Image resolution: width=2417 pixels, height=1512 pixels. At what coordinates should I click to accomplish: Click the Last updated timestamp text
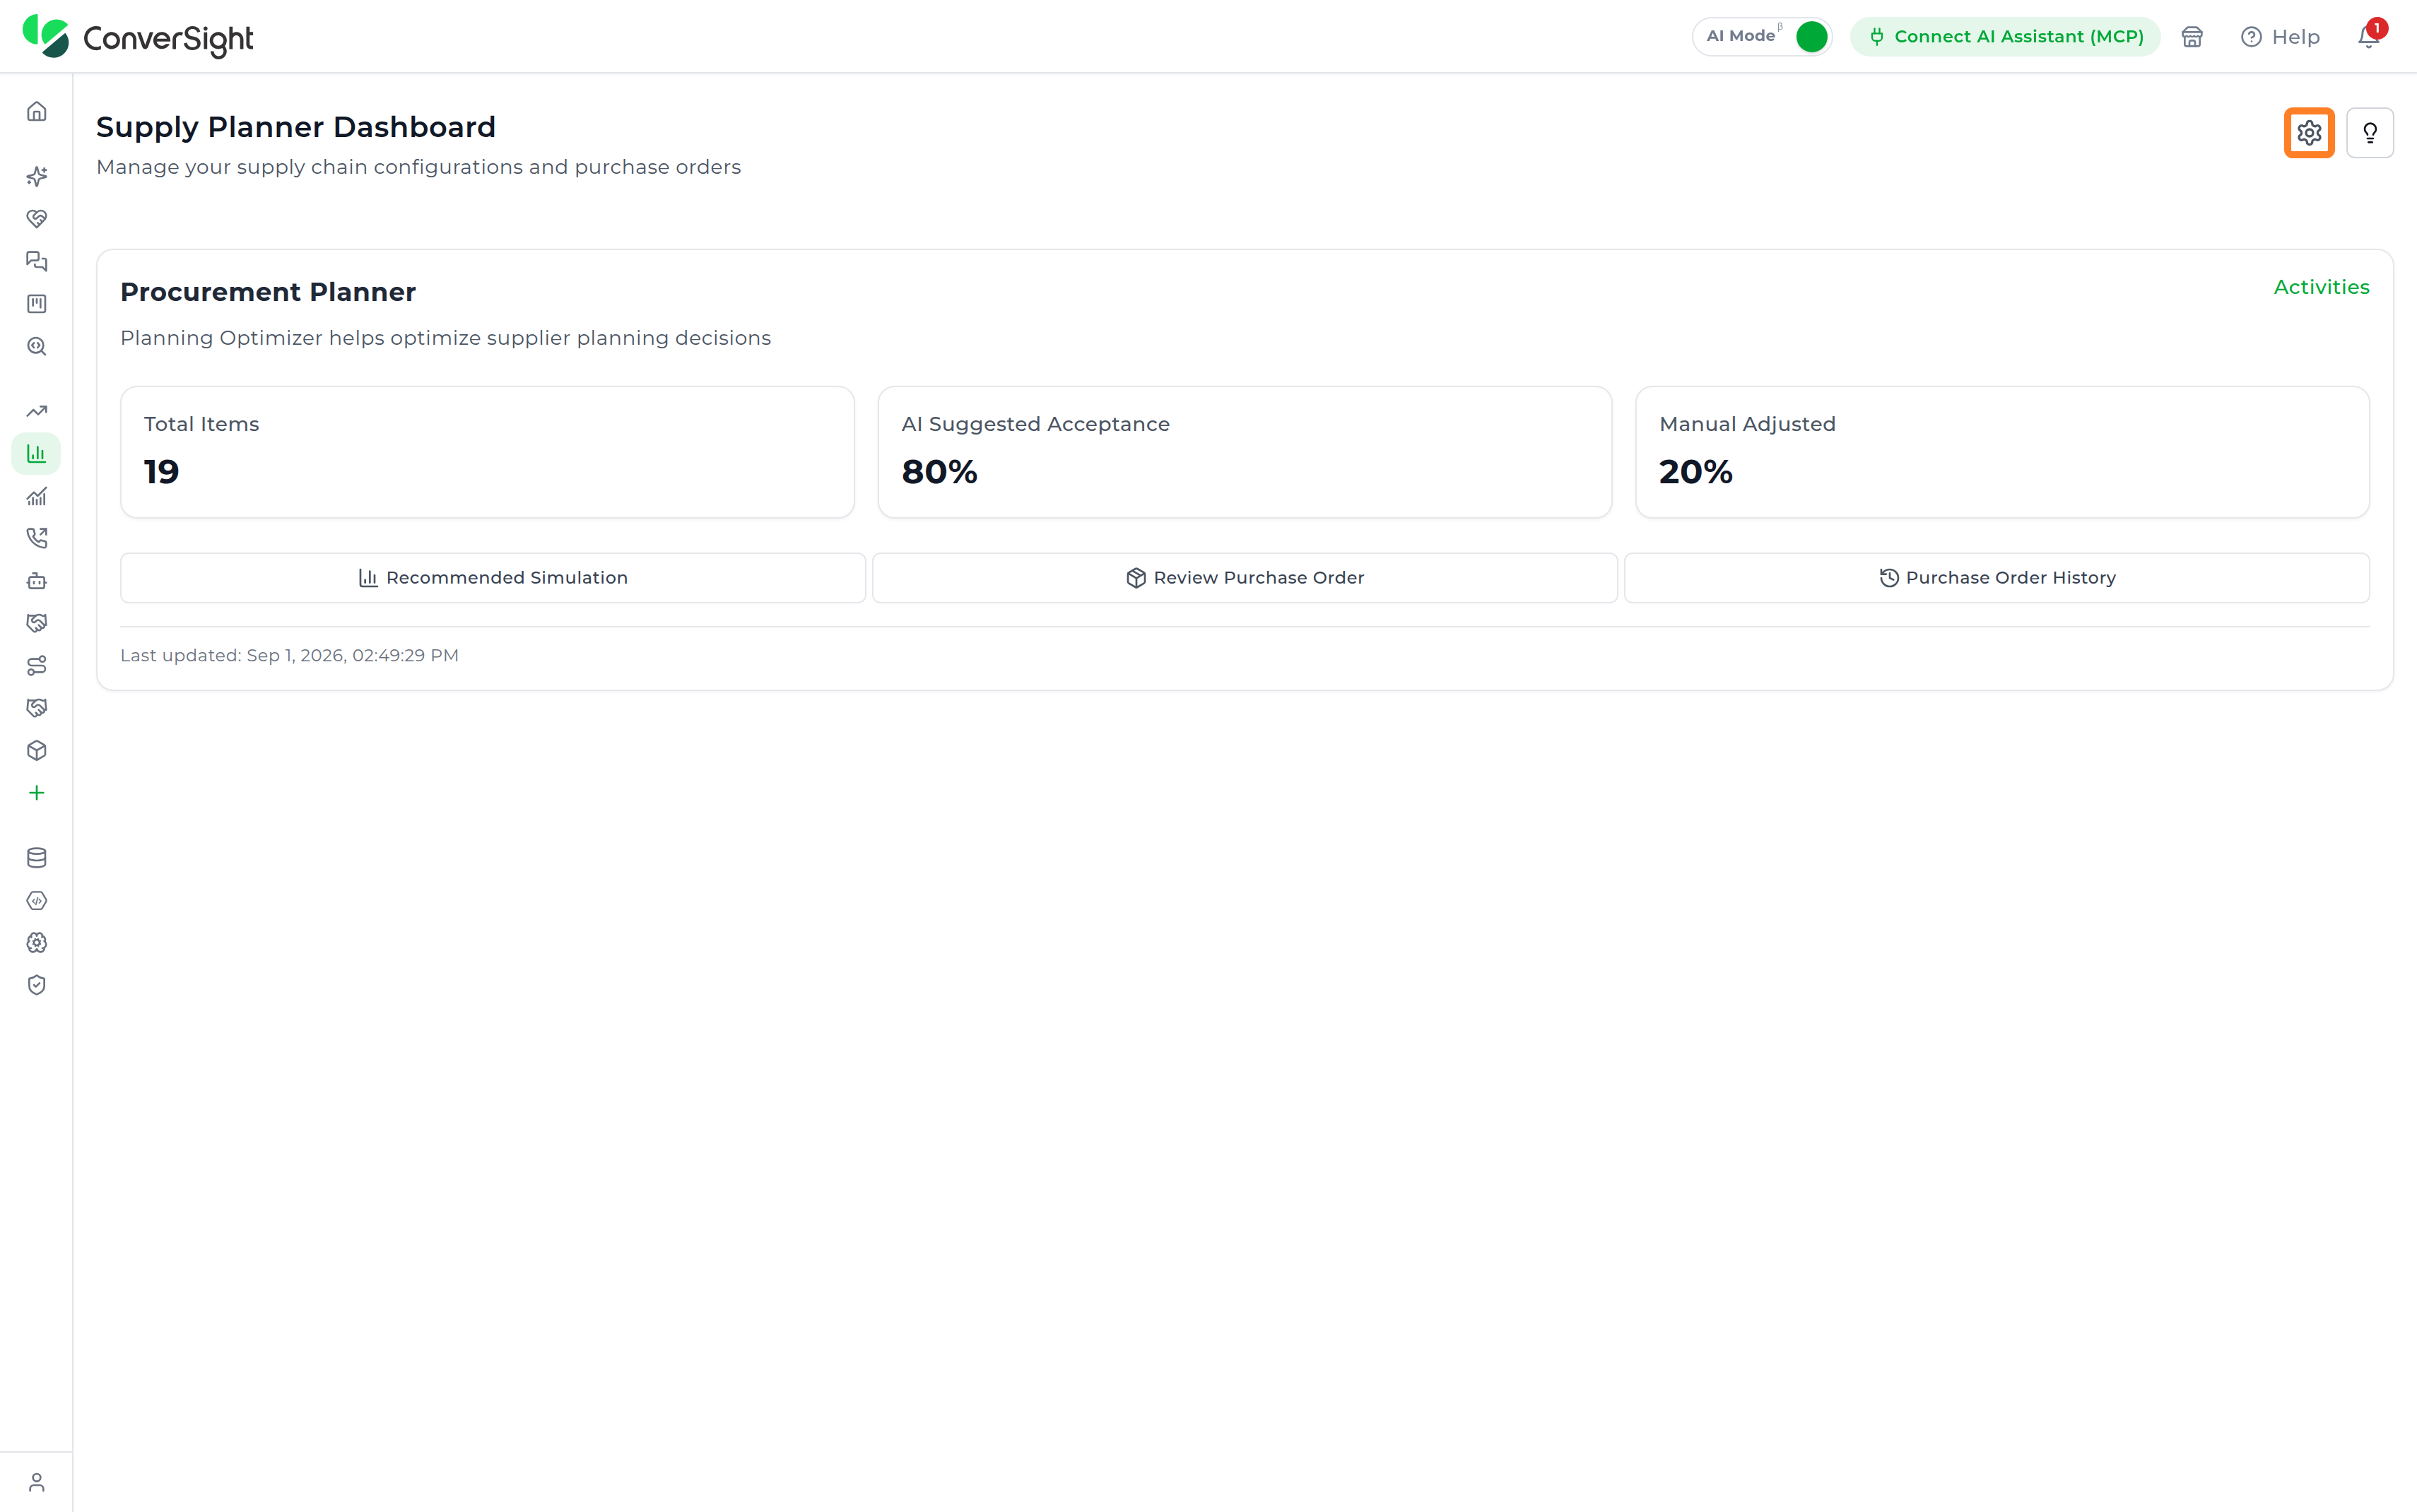[x=289, y=656]
